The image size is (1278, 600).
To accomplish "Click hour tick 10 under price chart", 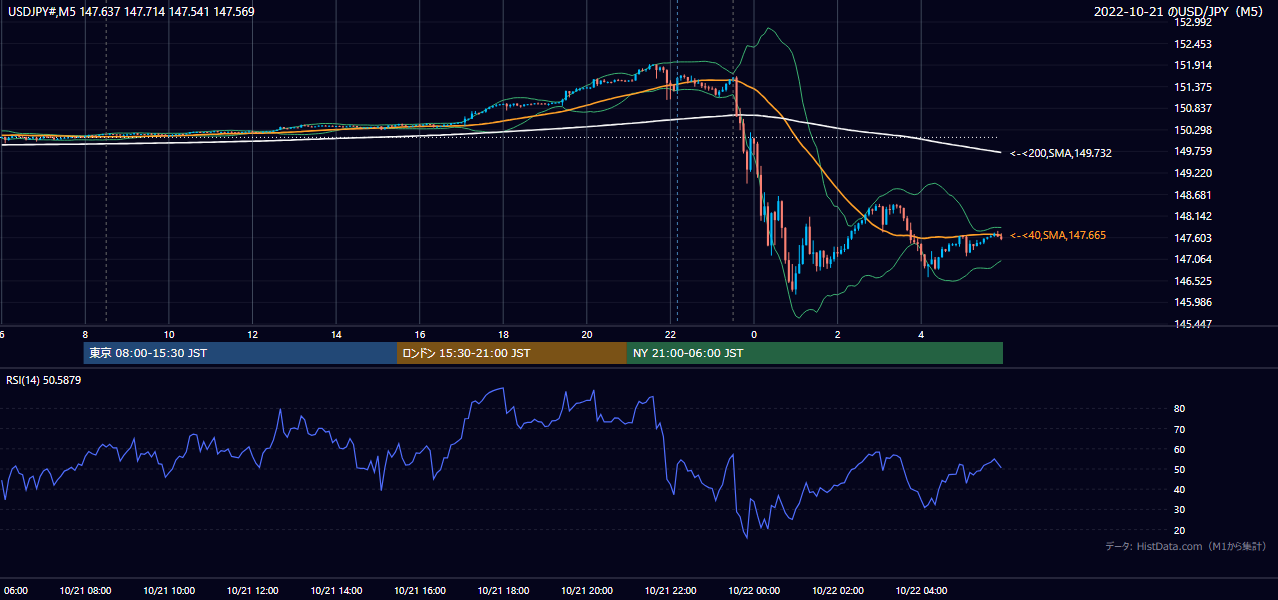I will tap(169, 334).
